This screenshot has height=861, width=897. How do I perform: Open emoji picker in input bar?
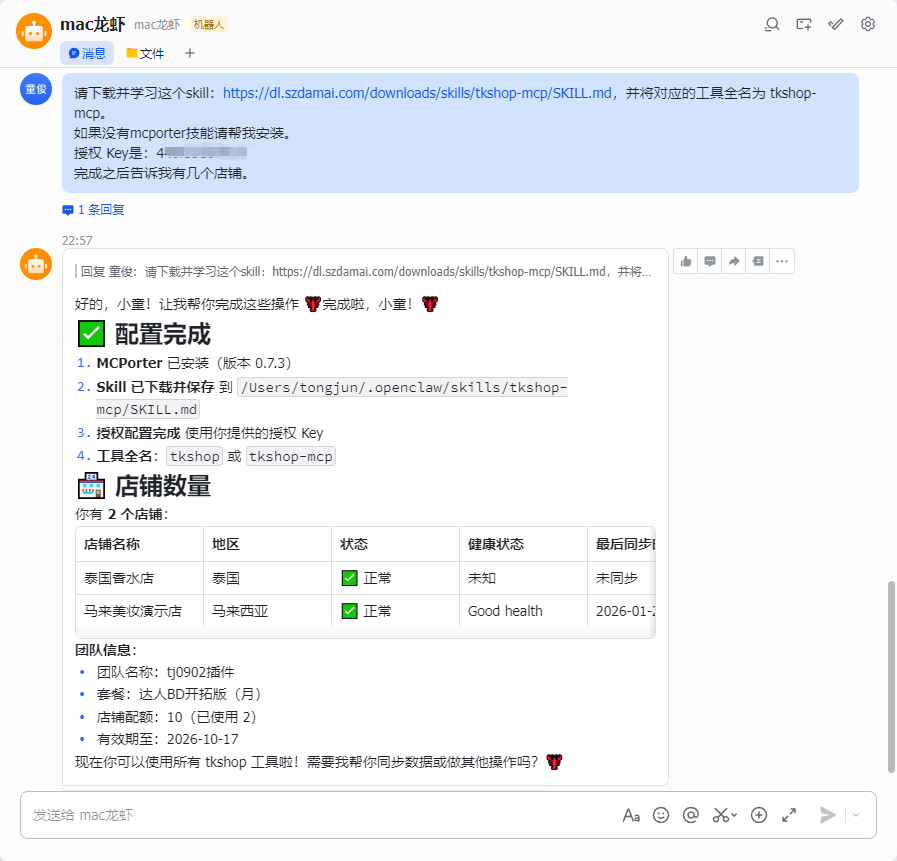point(661,815)
